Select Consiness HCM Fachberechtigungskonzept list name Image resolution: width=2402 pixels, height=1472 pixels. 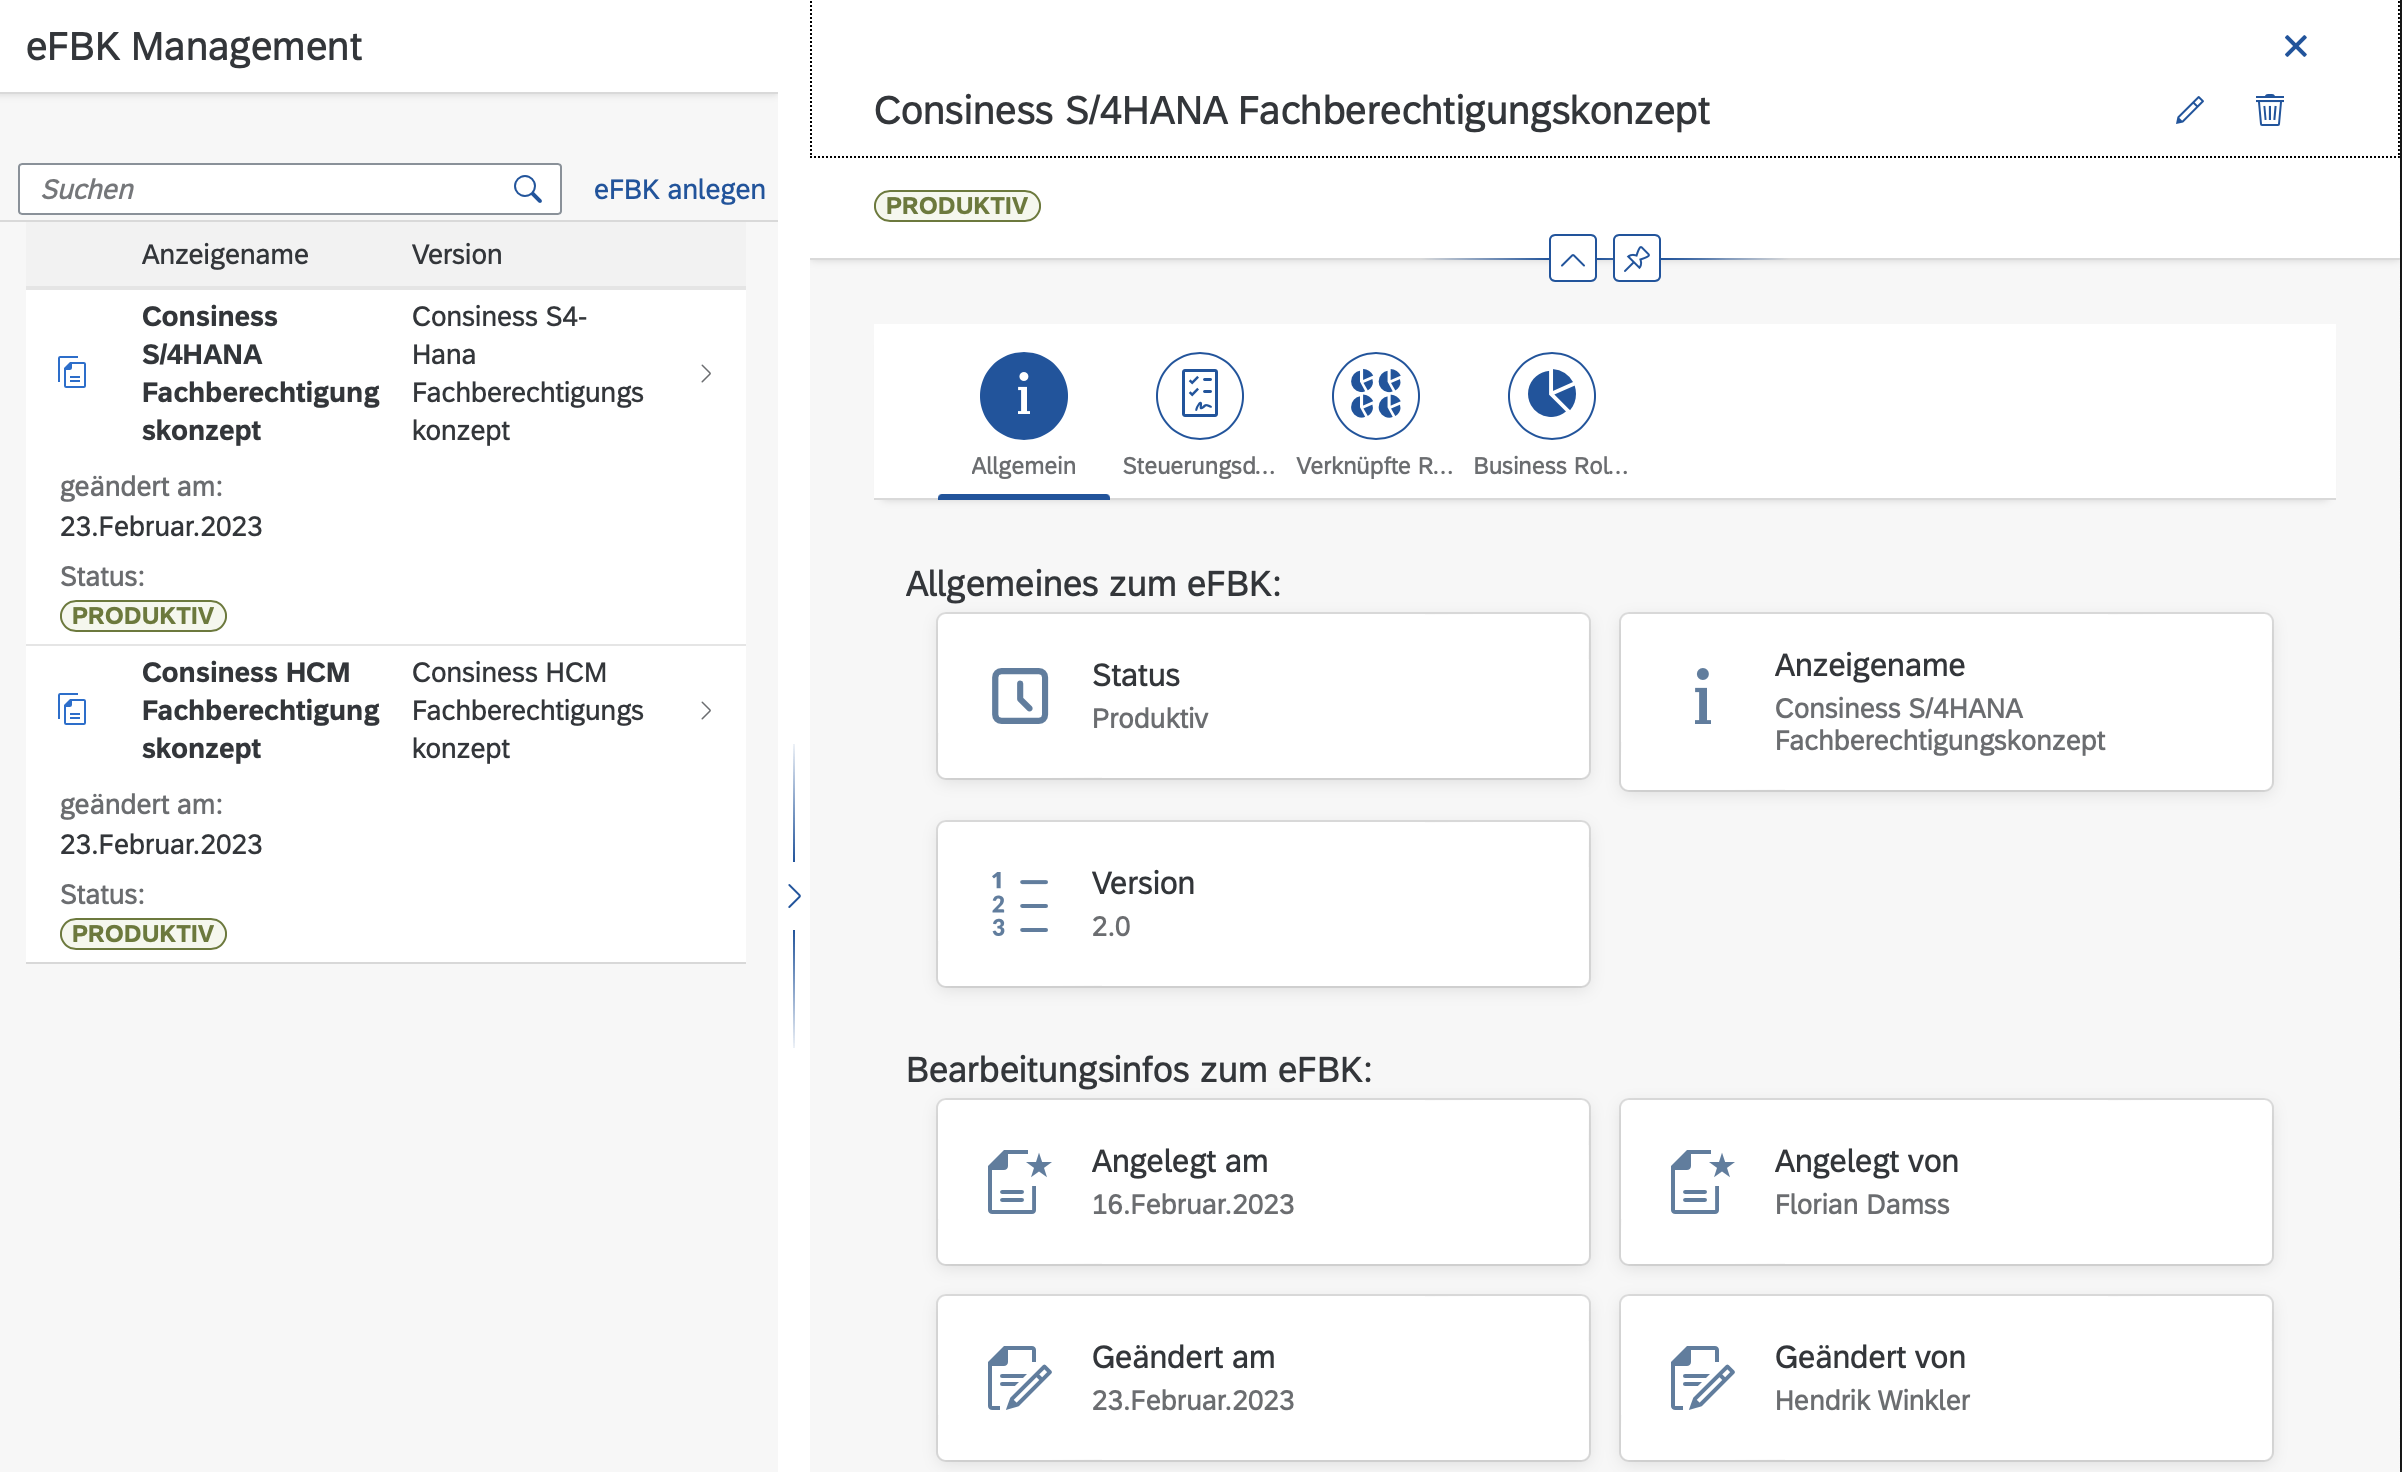[x=260, y=710]
